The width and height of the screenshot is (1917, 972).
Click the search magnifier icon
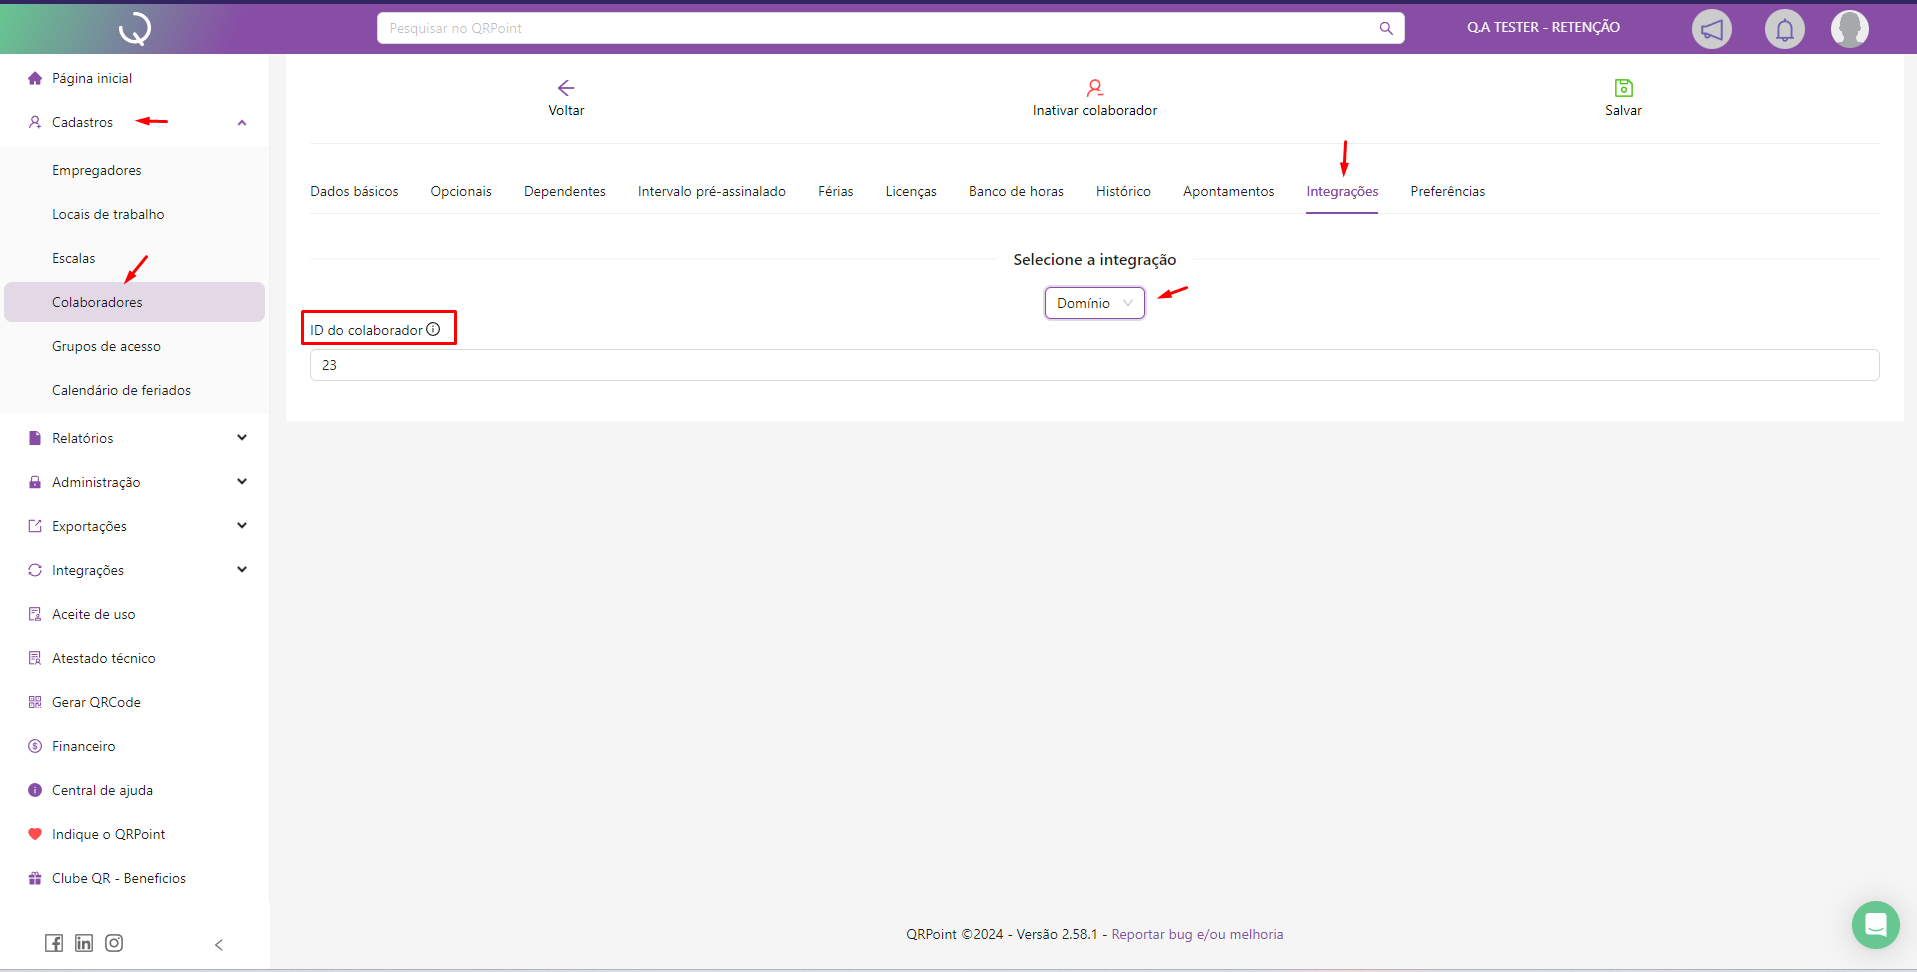(1386, 28)
